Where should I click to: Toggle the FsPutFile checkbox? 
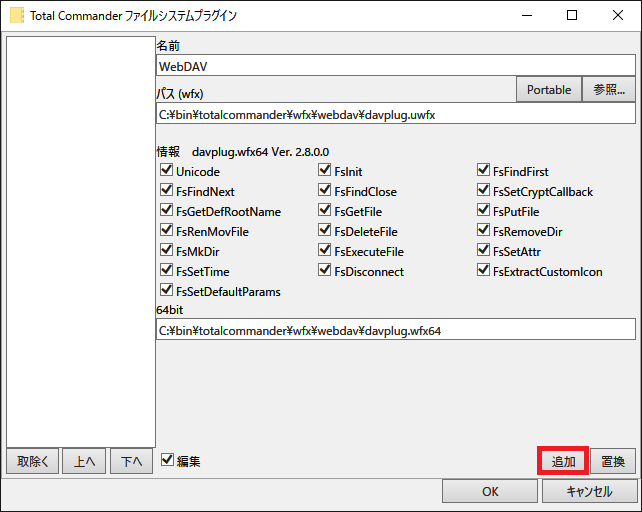tap(483, 210)
